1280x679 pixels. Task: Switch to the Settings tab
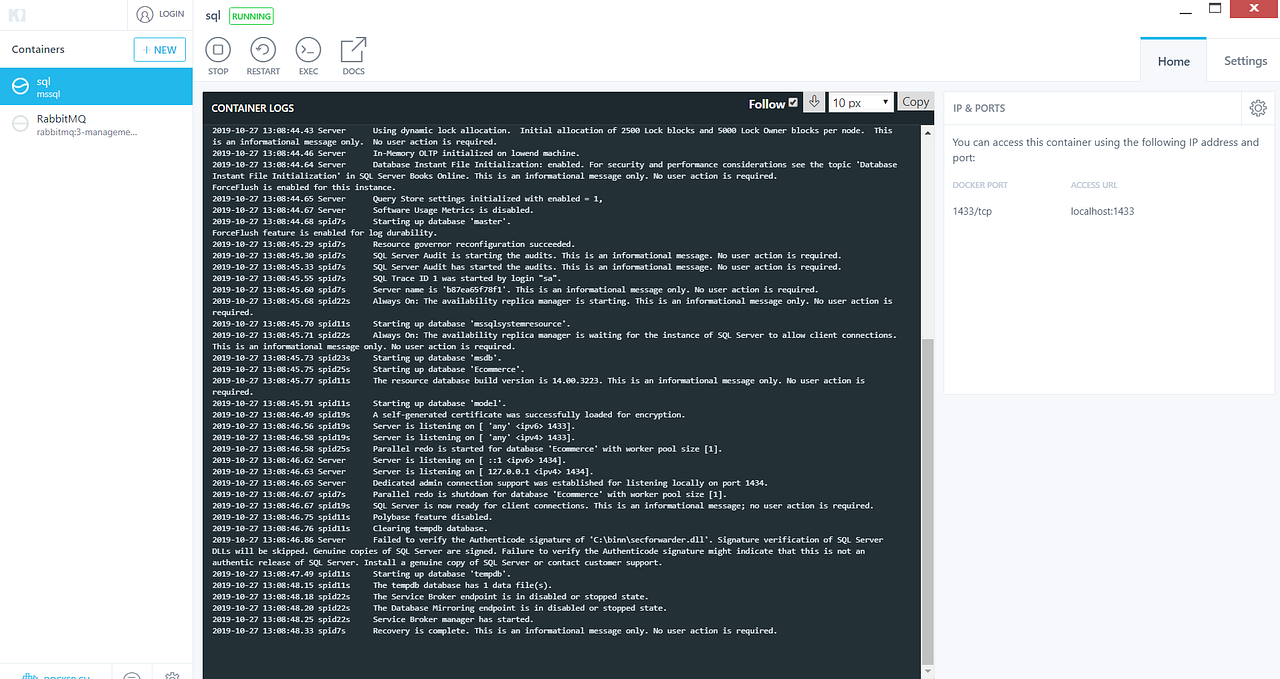tap(1244, 60)
